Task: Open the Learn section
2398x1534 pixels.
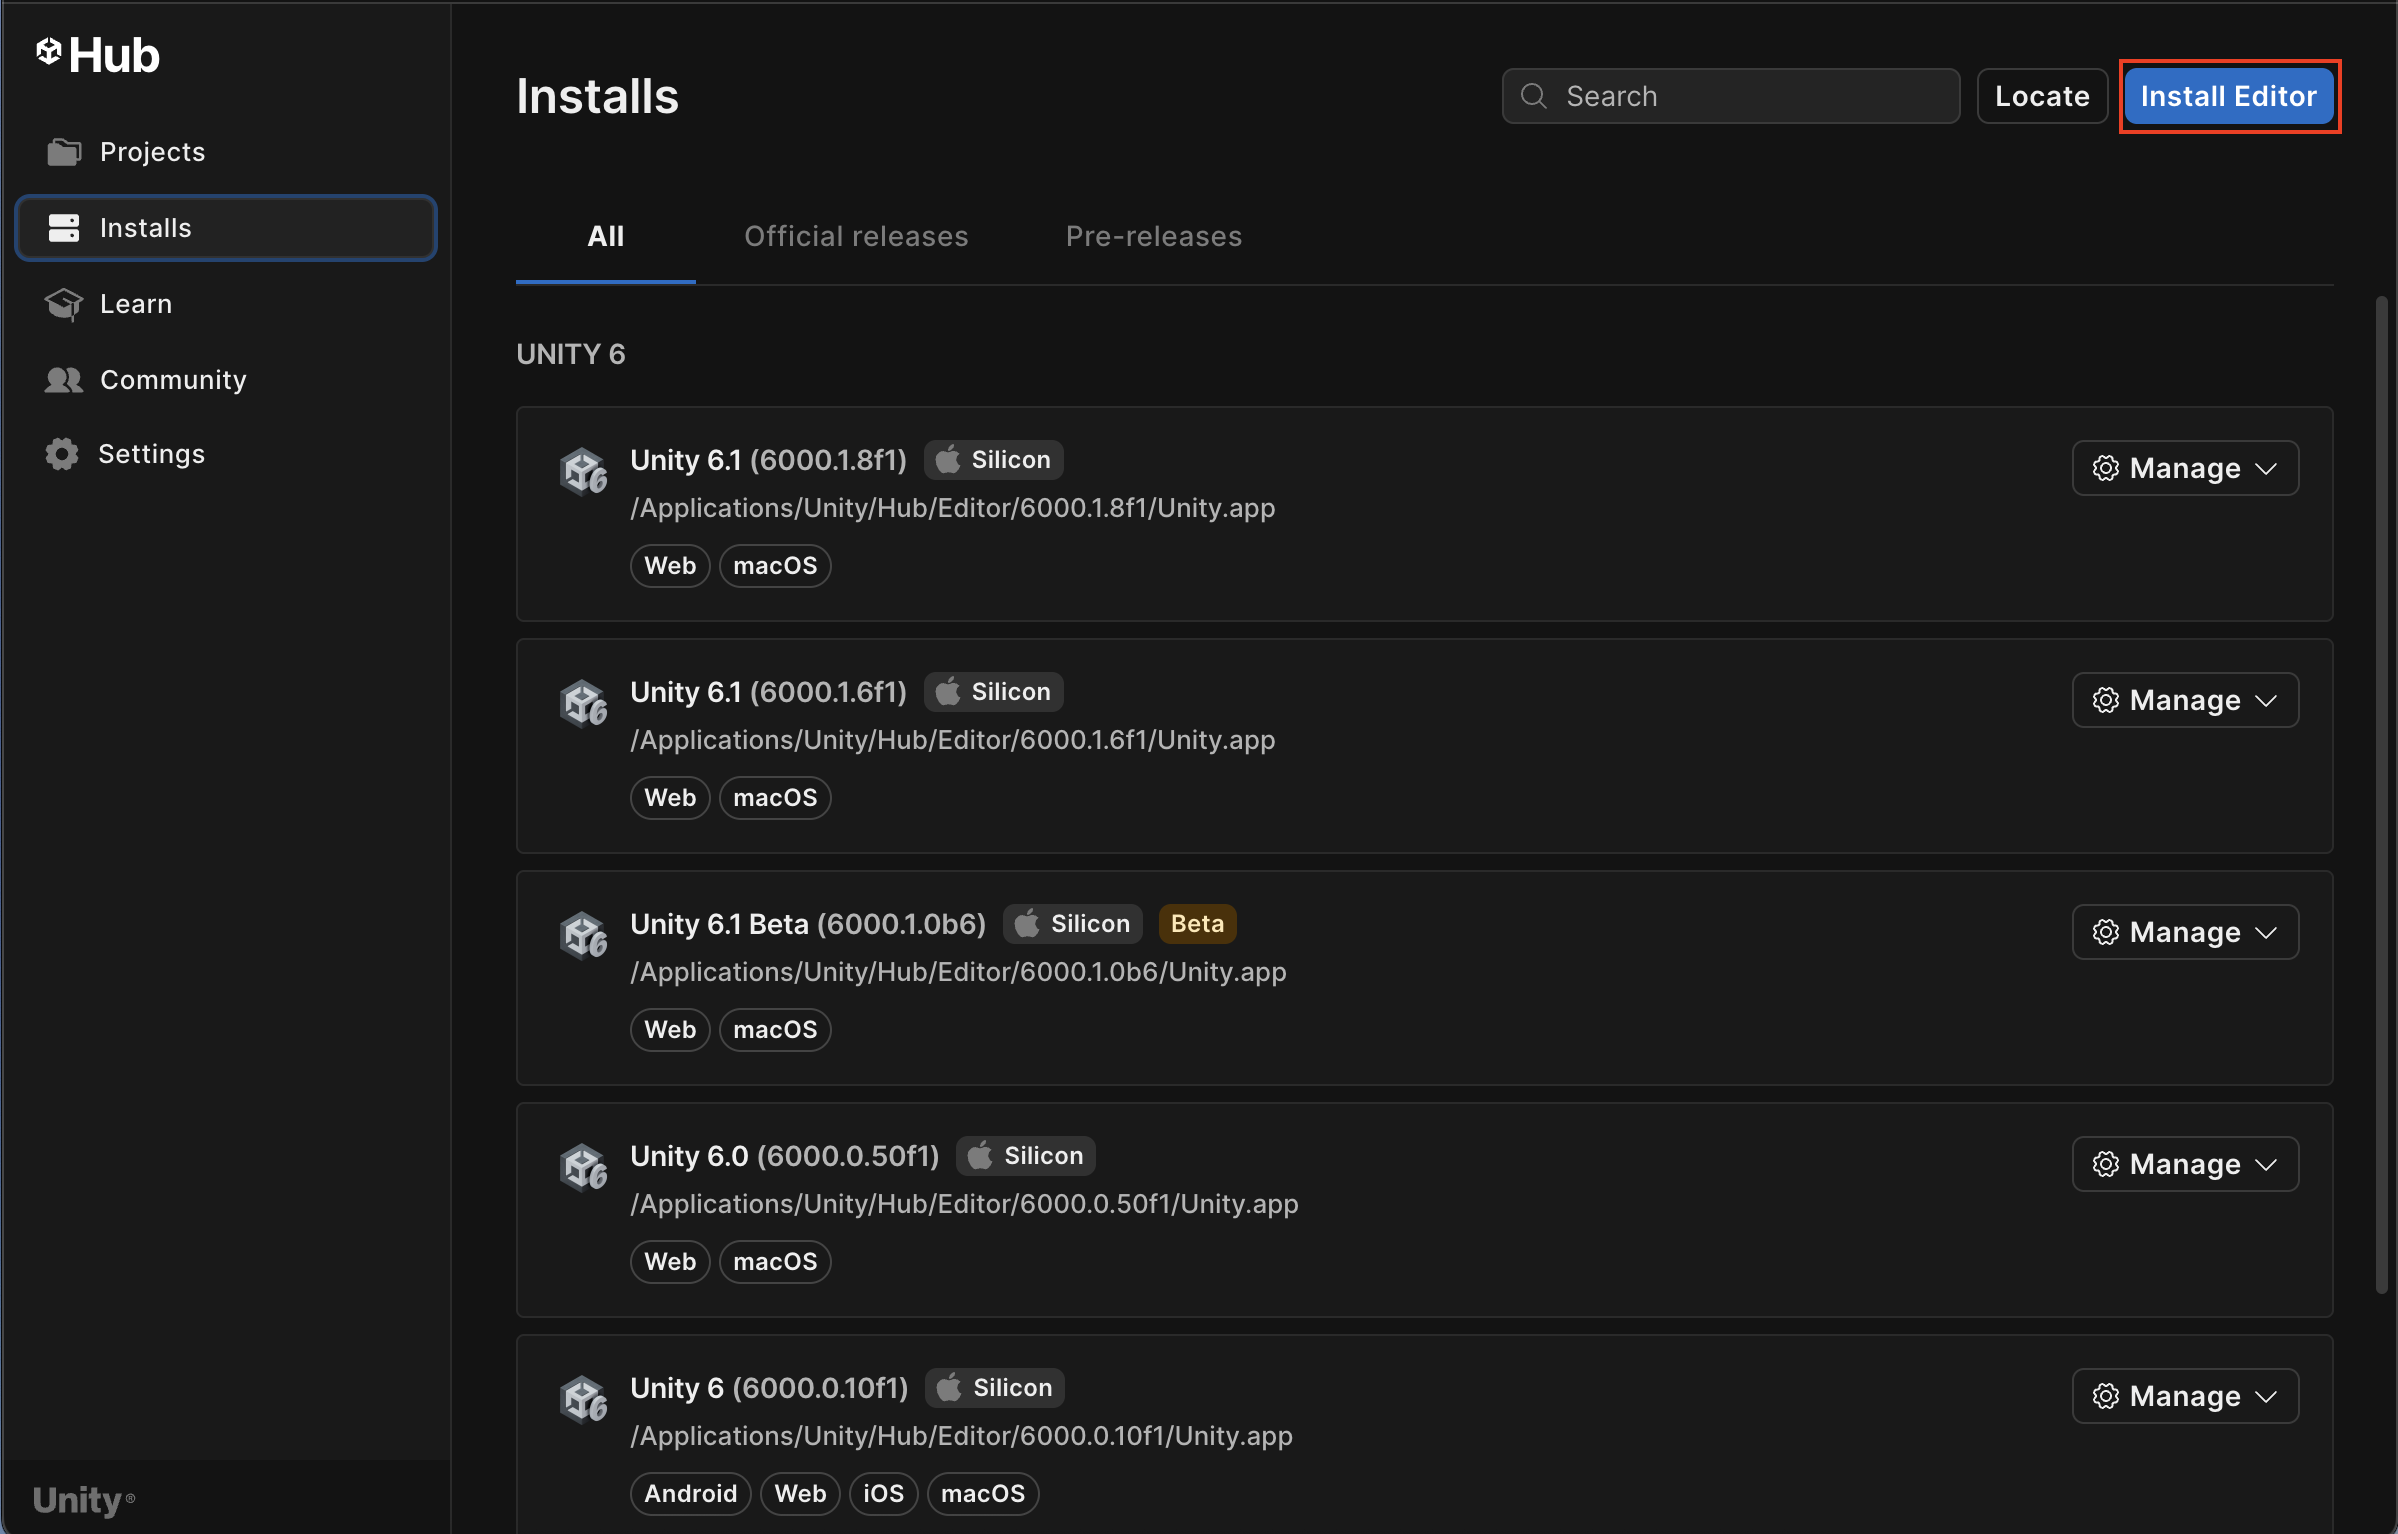Action: 134,303
